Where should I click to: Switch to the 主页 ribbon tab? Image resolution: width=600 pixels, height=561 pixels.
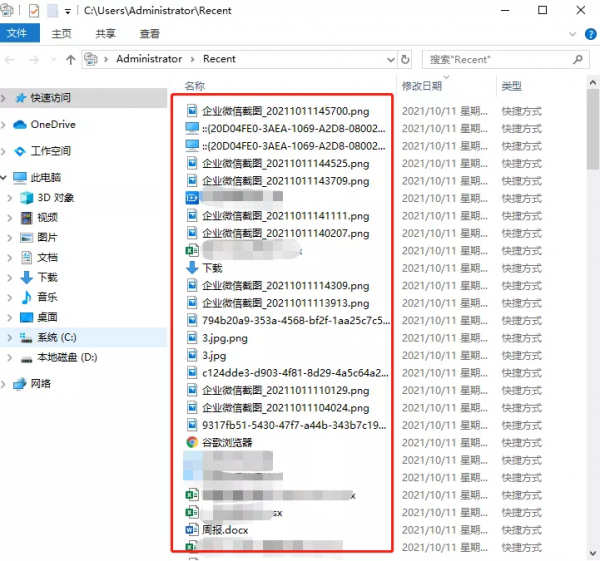[x=61, y=34]
